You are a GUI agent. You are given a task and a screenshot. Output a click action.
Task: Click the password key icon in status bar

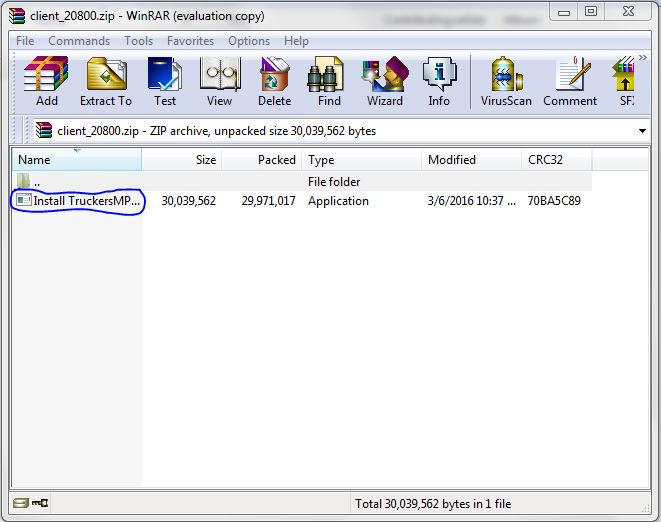point(40,503)
